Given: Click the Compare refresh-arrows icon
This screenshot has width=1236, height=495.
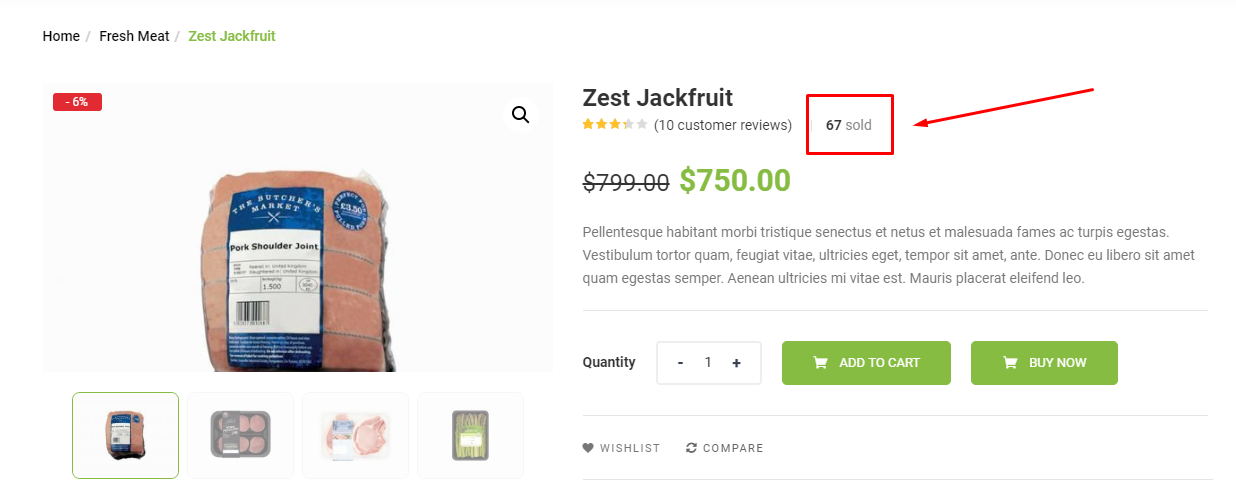Looking at the screenshot, I should tap(691, 448).
